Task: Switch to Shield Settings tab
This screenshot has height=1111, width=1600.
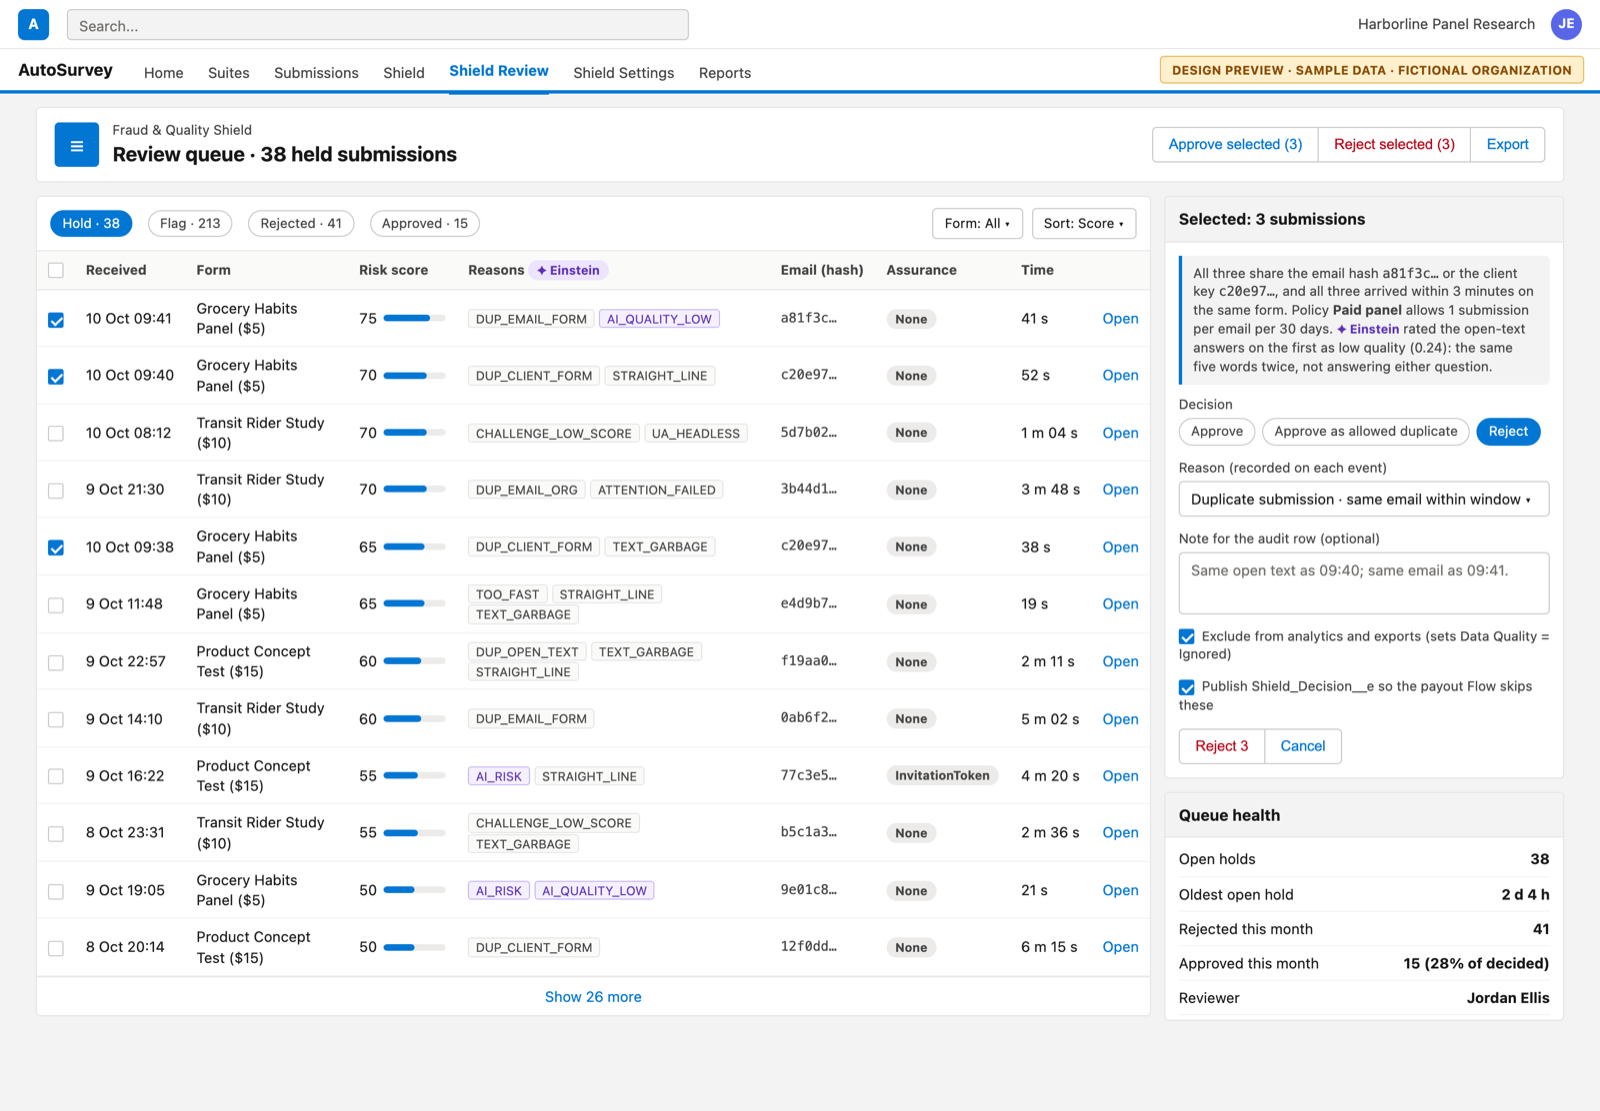Action: (x=624, y=73)
